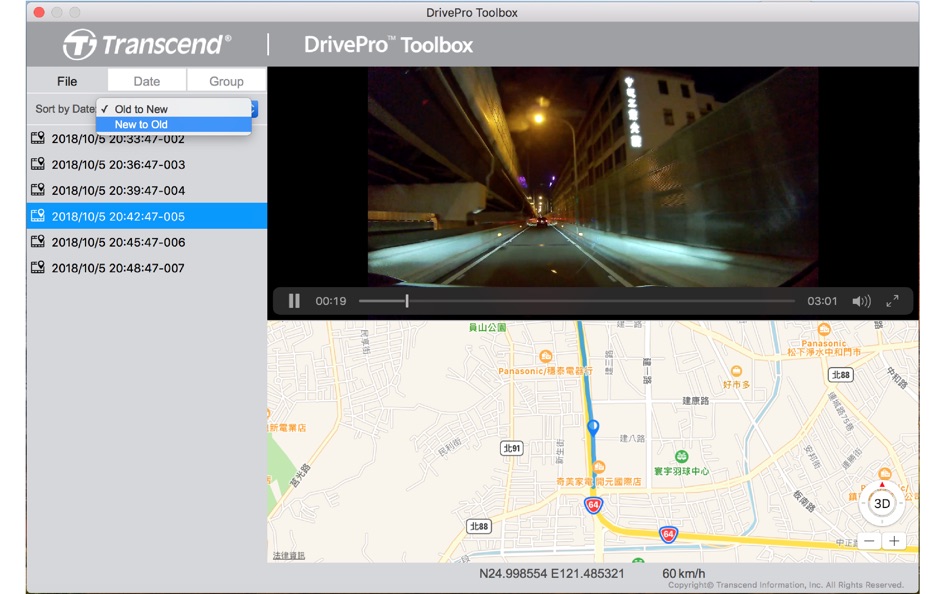Select Old to New sort option
Viewport: 950px width, 594px height.
click(174, 109)
